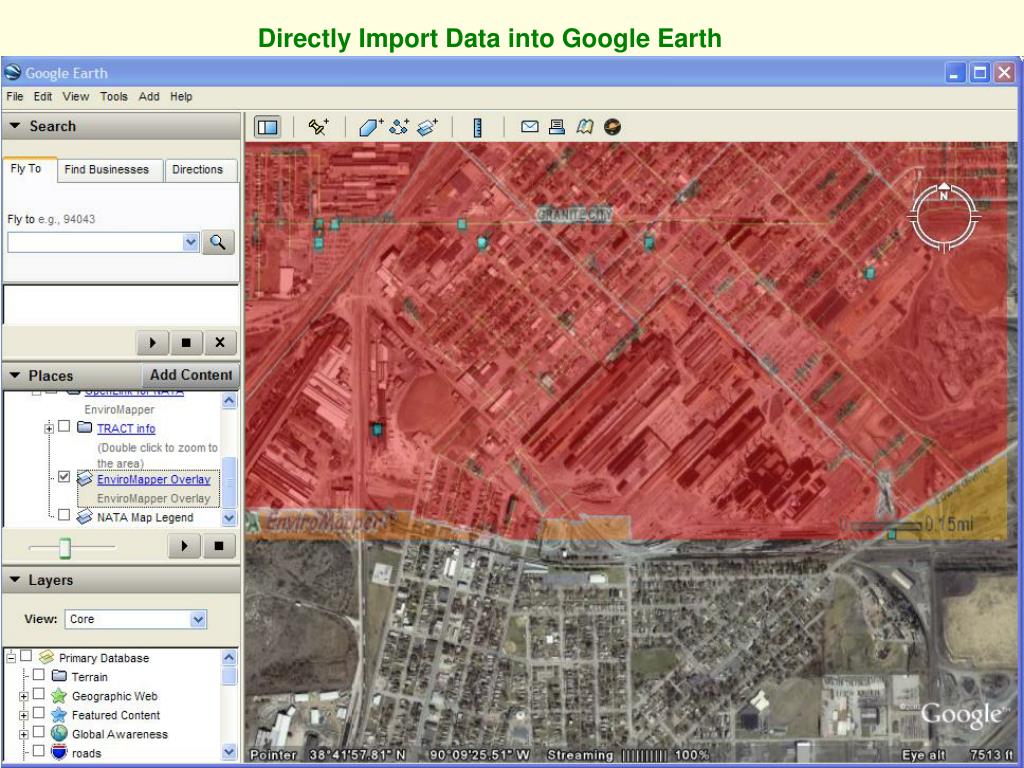The image size is (1024, 768).
Task: Select the Add Path tool
Action: pos(399,127)
